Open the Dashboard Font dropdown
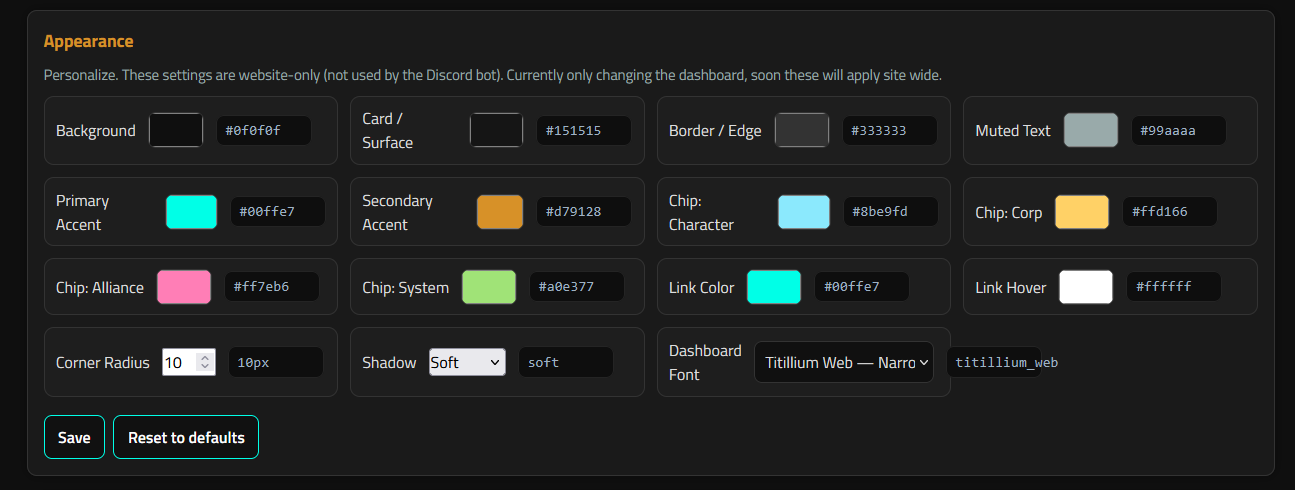 click(x=843, y=362)
